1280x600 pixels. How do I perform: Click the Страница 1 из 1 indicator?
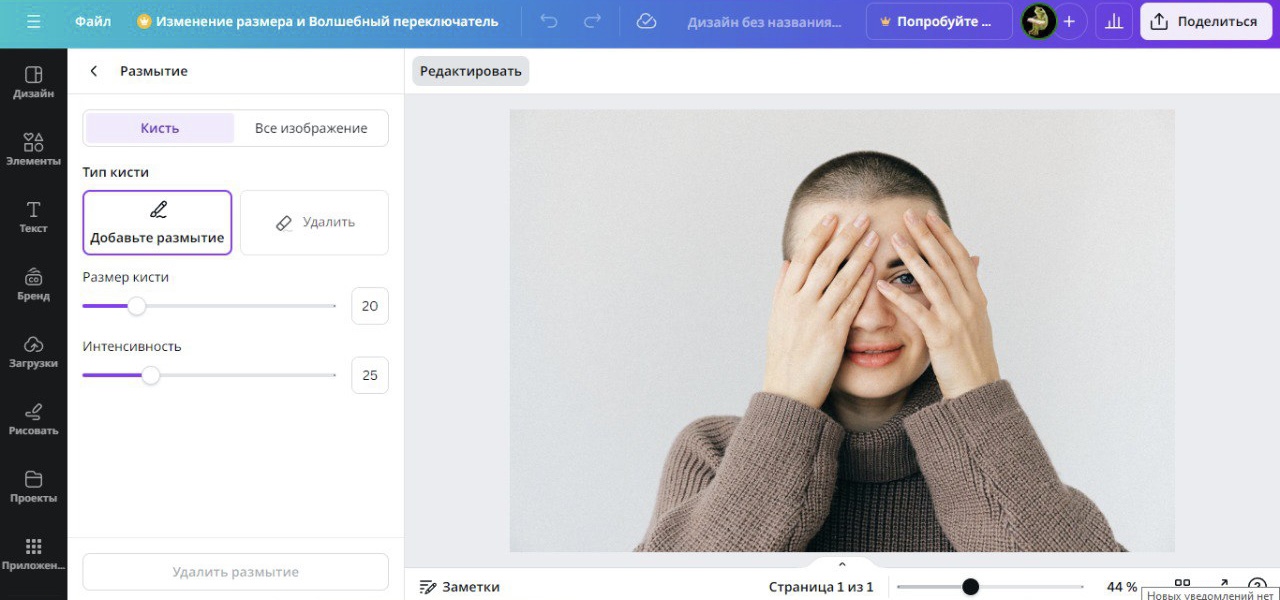(x=821, y=587)
